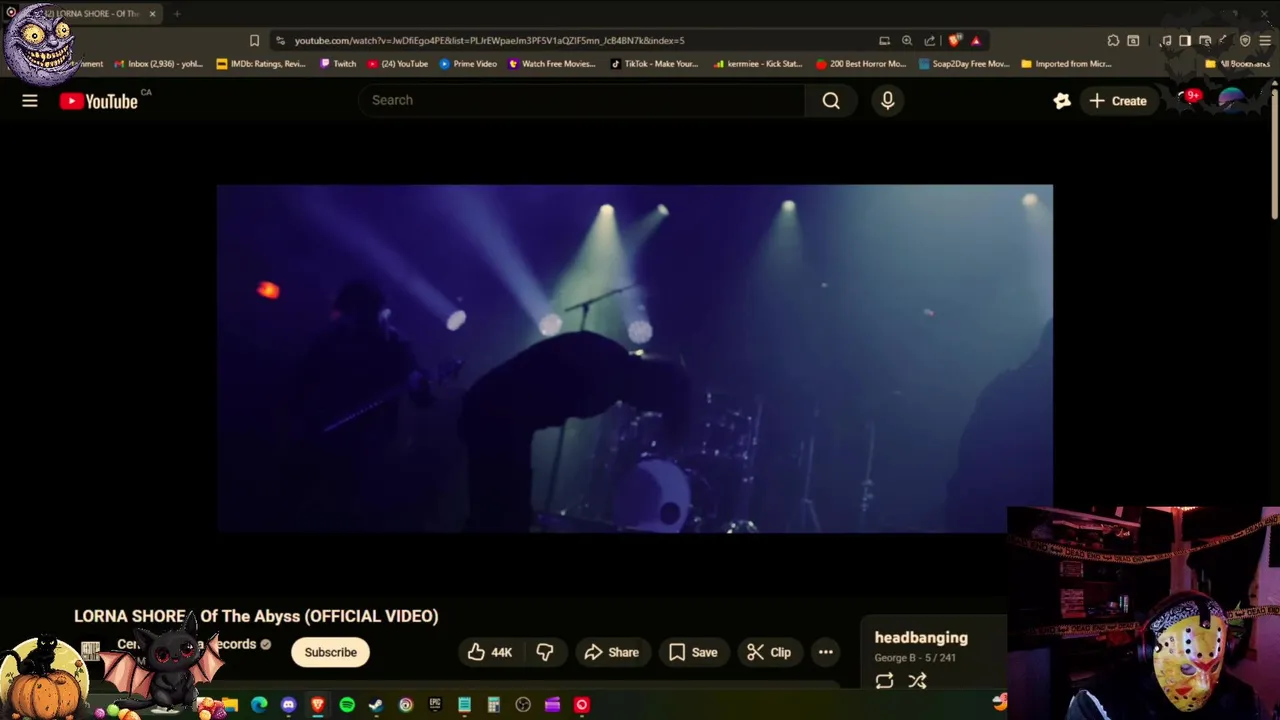
Task: Start voice search with microphone icon
Action: [887, 100]
